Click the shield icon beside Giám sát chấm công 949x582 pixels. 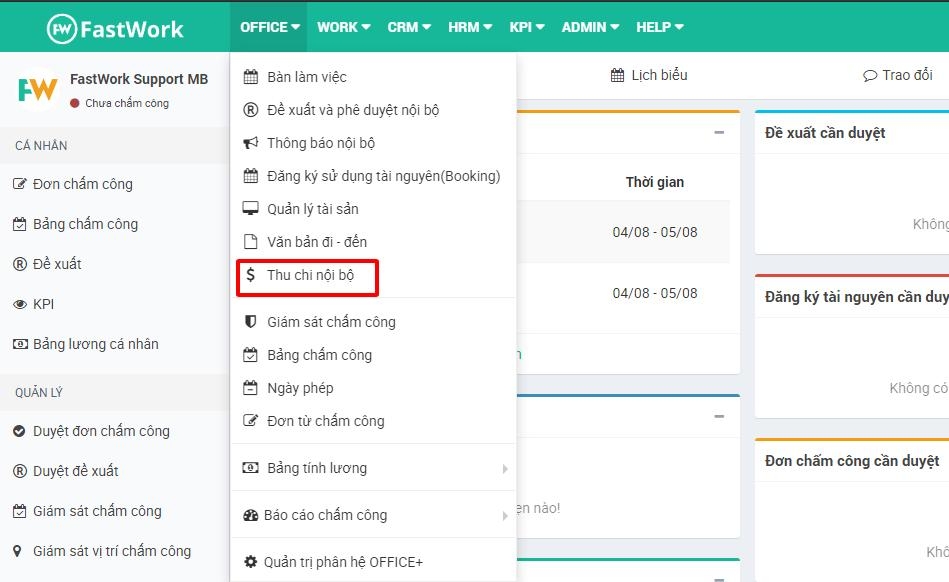pyautogui.click(x=249, y=321)
